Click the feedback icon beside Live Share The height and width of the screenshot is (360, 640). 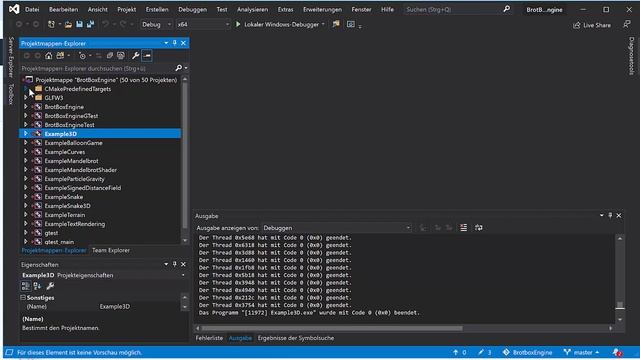pos(627,25)
